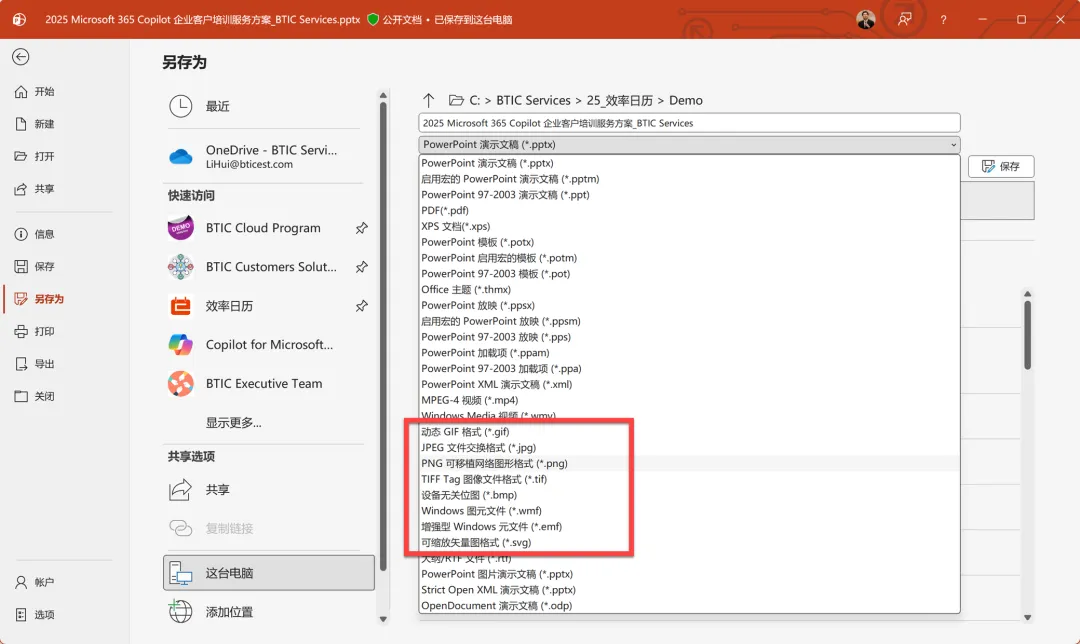Click Demo in the breadcrumb path
1080x644 pixels.
point(685,101)
